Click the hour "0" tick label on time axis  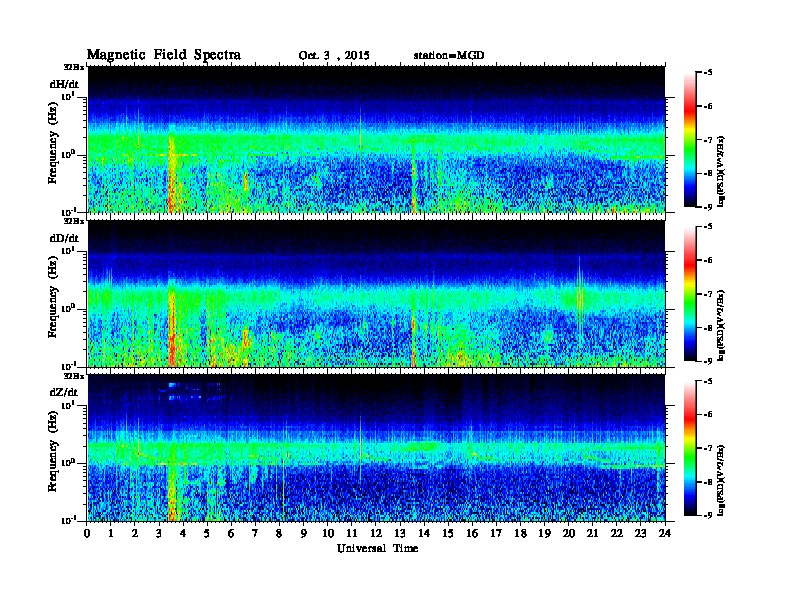tap(87, 533)
